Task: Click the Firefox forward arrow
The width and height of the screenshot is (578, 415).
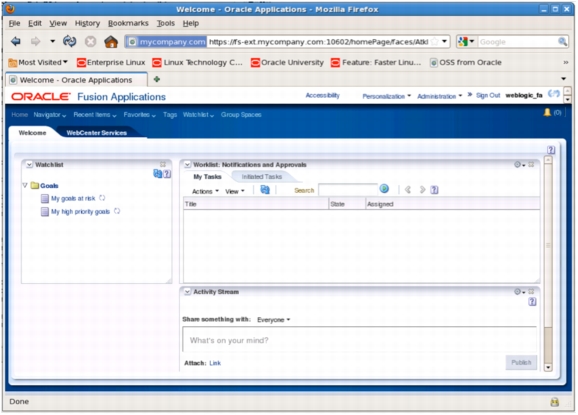Action: point(35,42)
